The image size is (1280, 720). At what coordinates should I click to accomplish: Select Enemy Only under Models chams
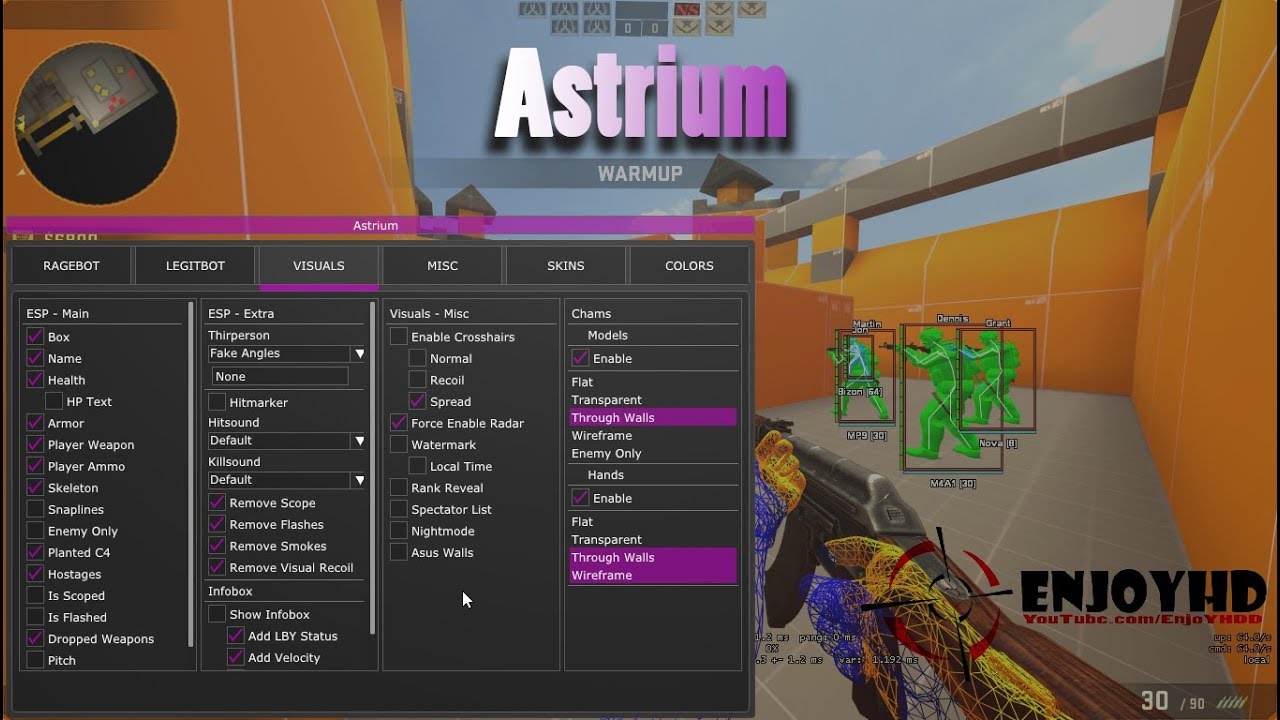(653, 454)
